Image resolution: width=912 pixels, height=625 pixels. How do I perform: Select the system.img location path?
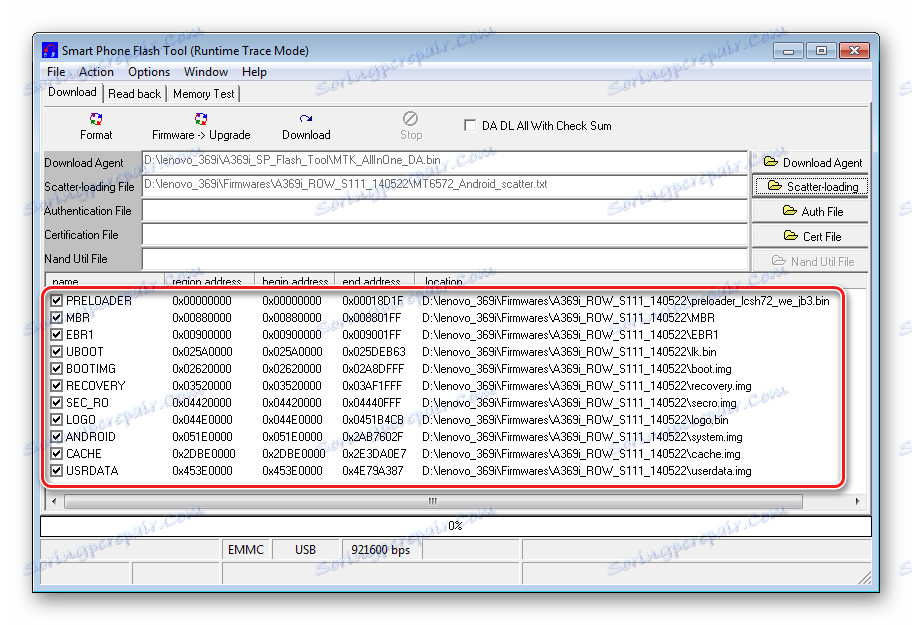pos(582,437)
